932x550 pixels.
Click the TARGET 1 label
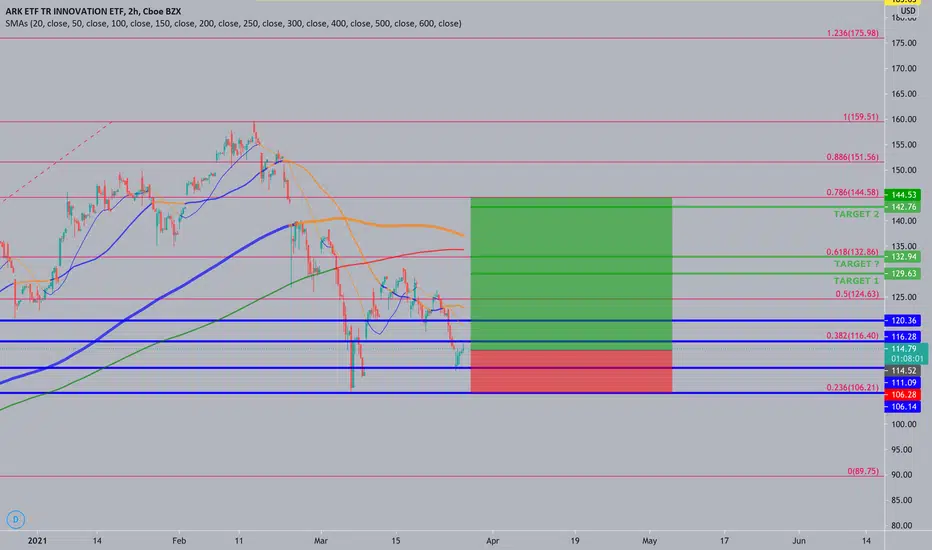[x=856, y=281]
